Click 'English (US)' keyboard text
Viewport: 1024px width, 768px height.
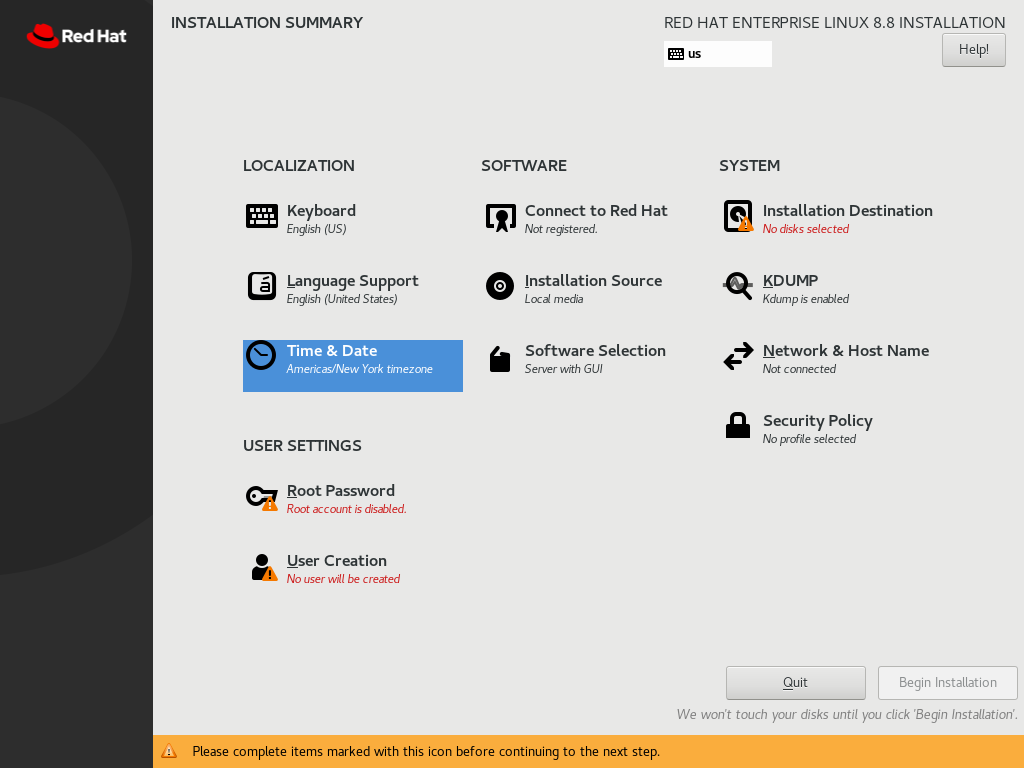click(317, 229)
